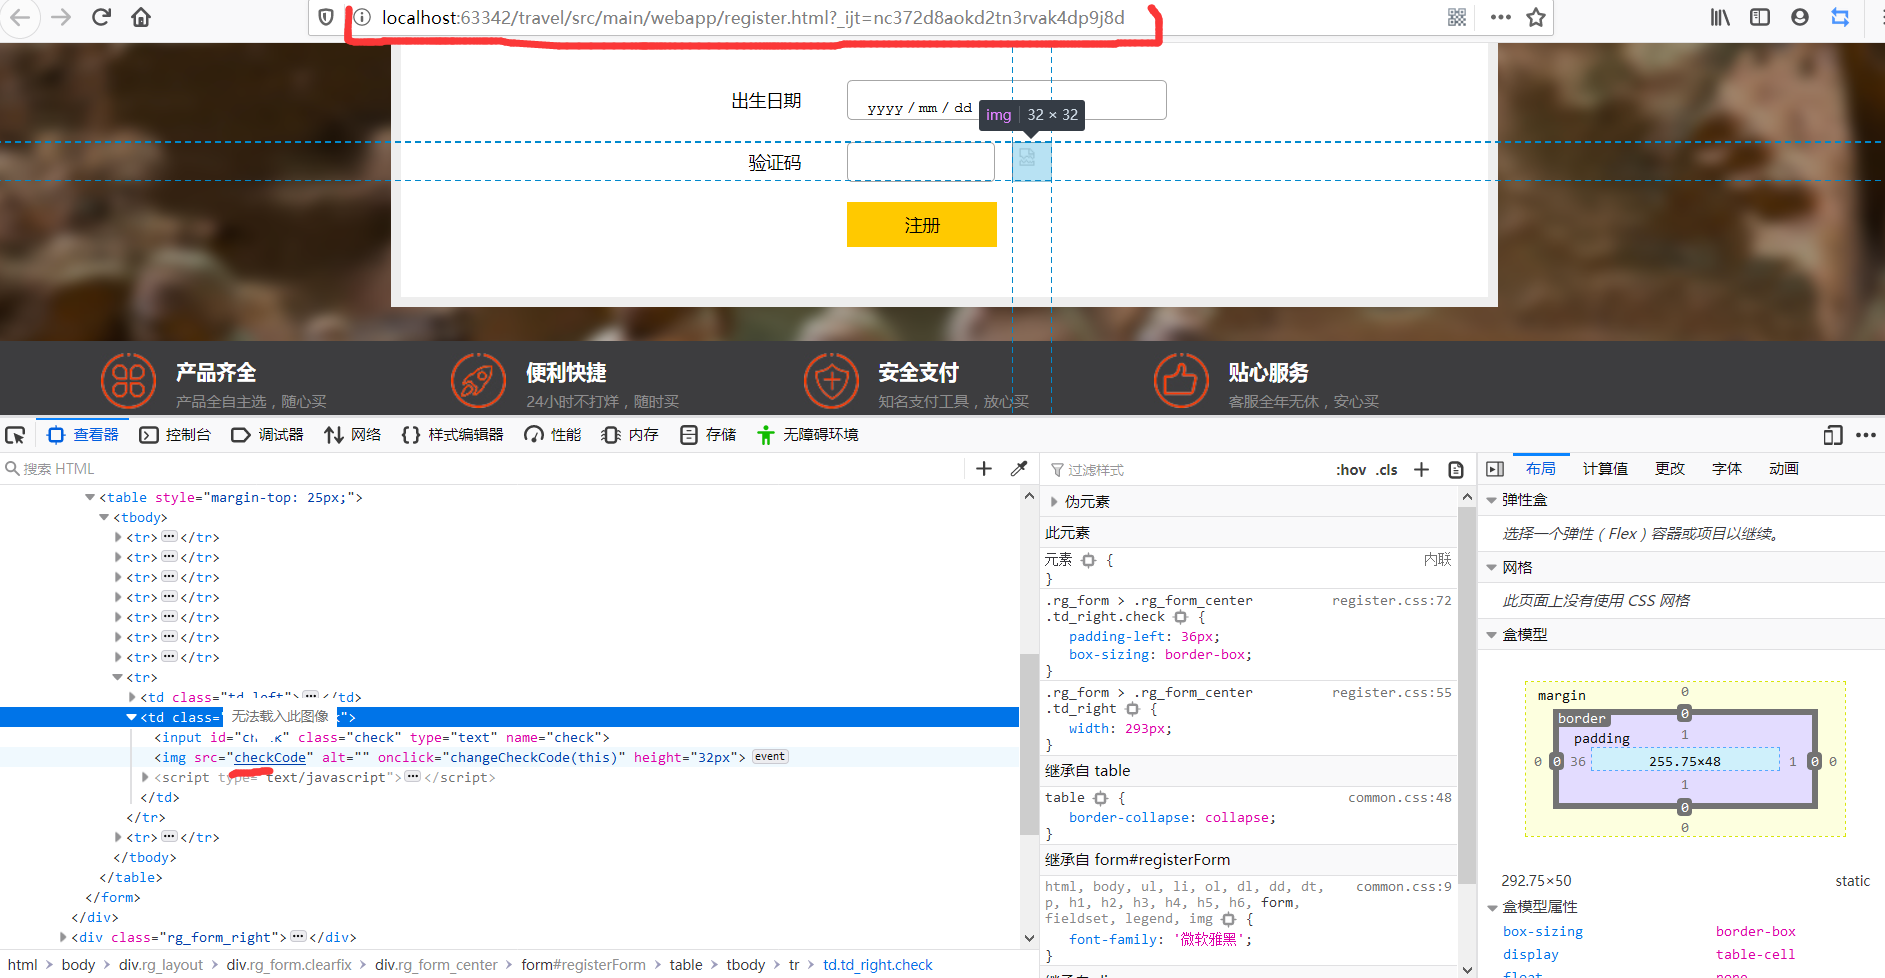This screenshot has width=1885, height=978.
Task: Open the Firefox account icon
Action: [x=1800, y=17]
